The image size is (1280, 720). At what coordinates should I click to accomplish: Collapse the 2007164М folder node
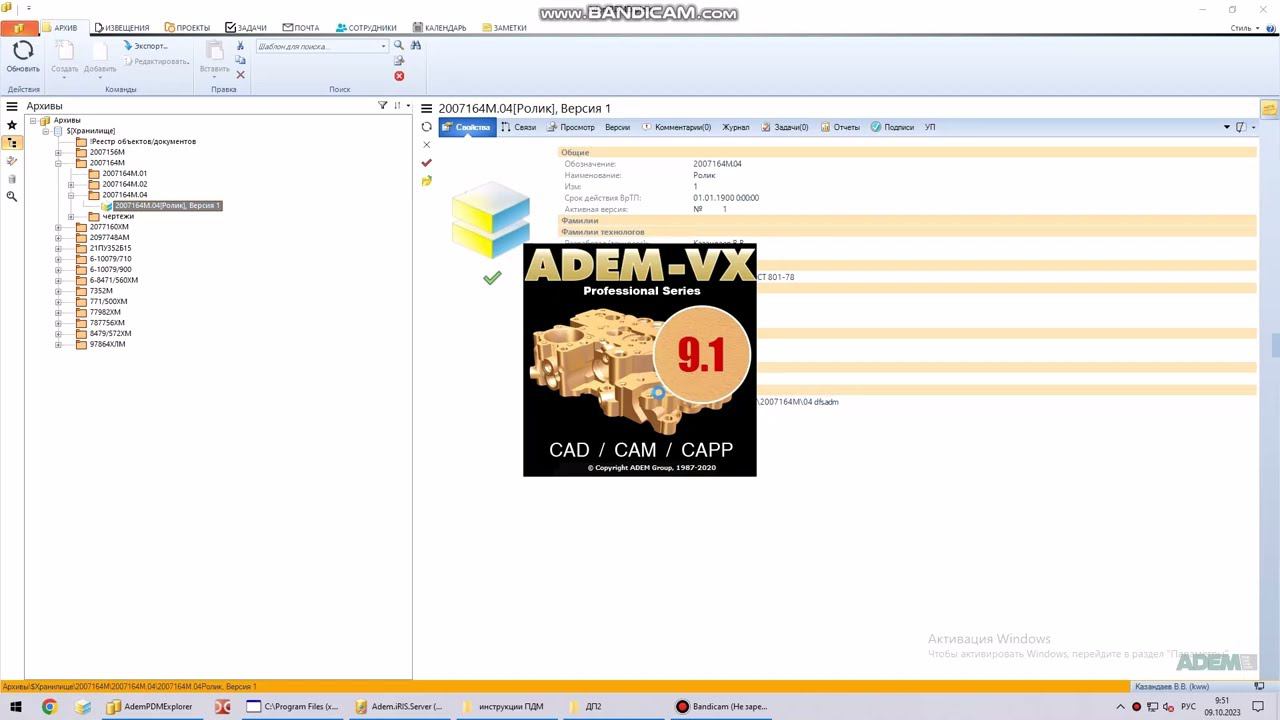point(58,163)
